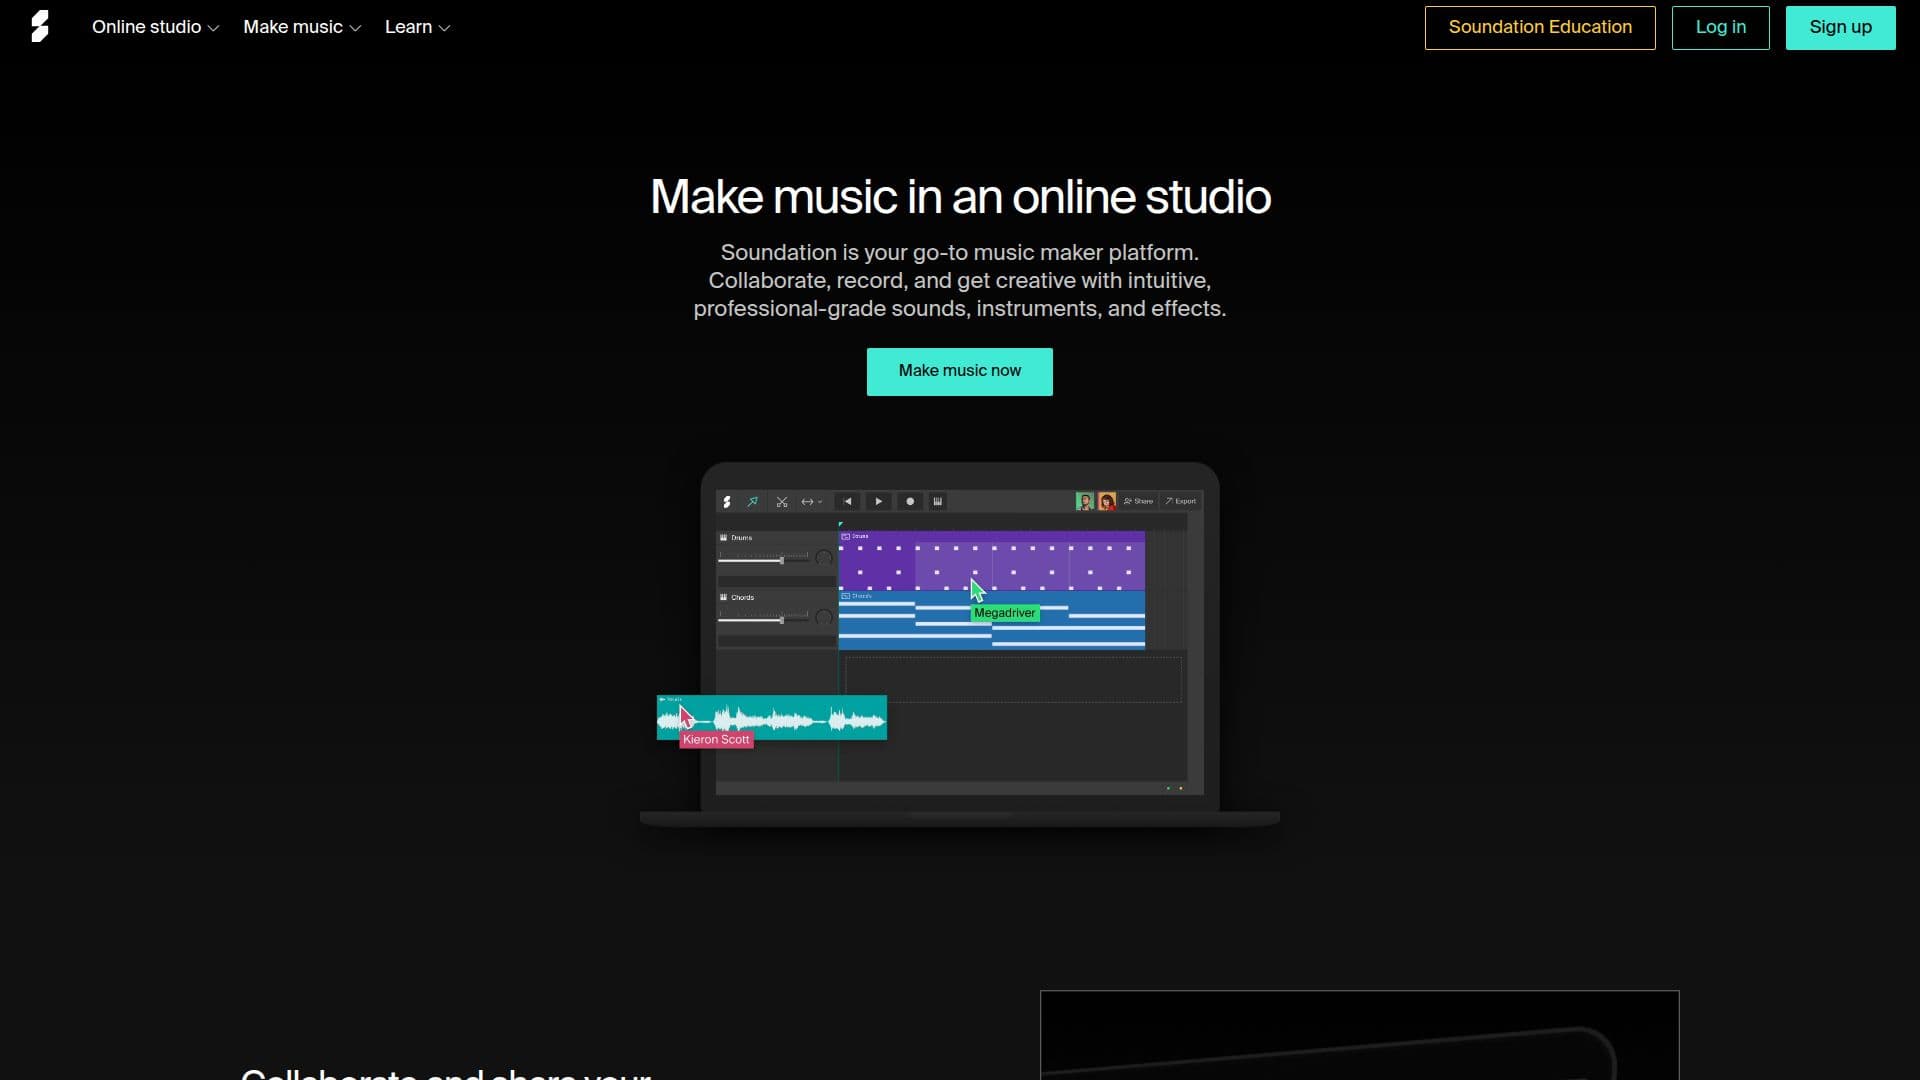This screenshot has width=1920, height=1080.
Task: Select the arrow pointer tool in the mockup toolbar
Action: [x=753, y=502]
